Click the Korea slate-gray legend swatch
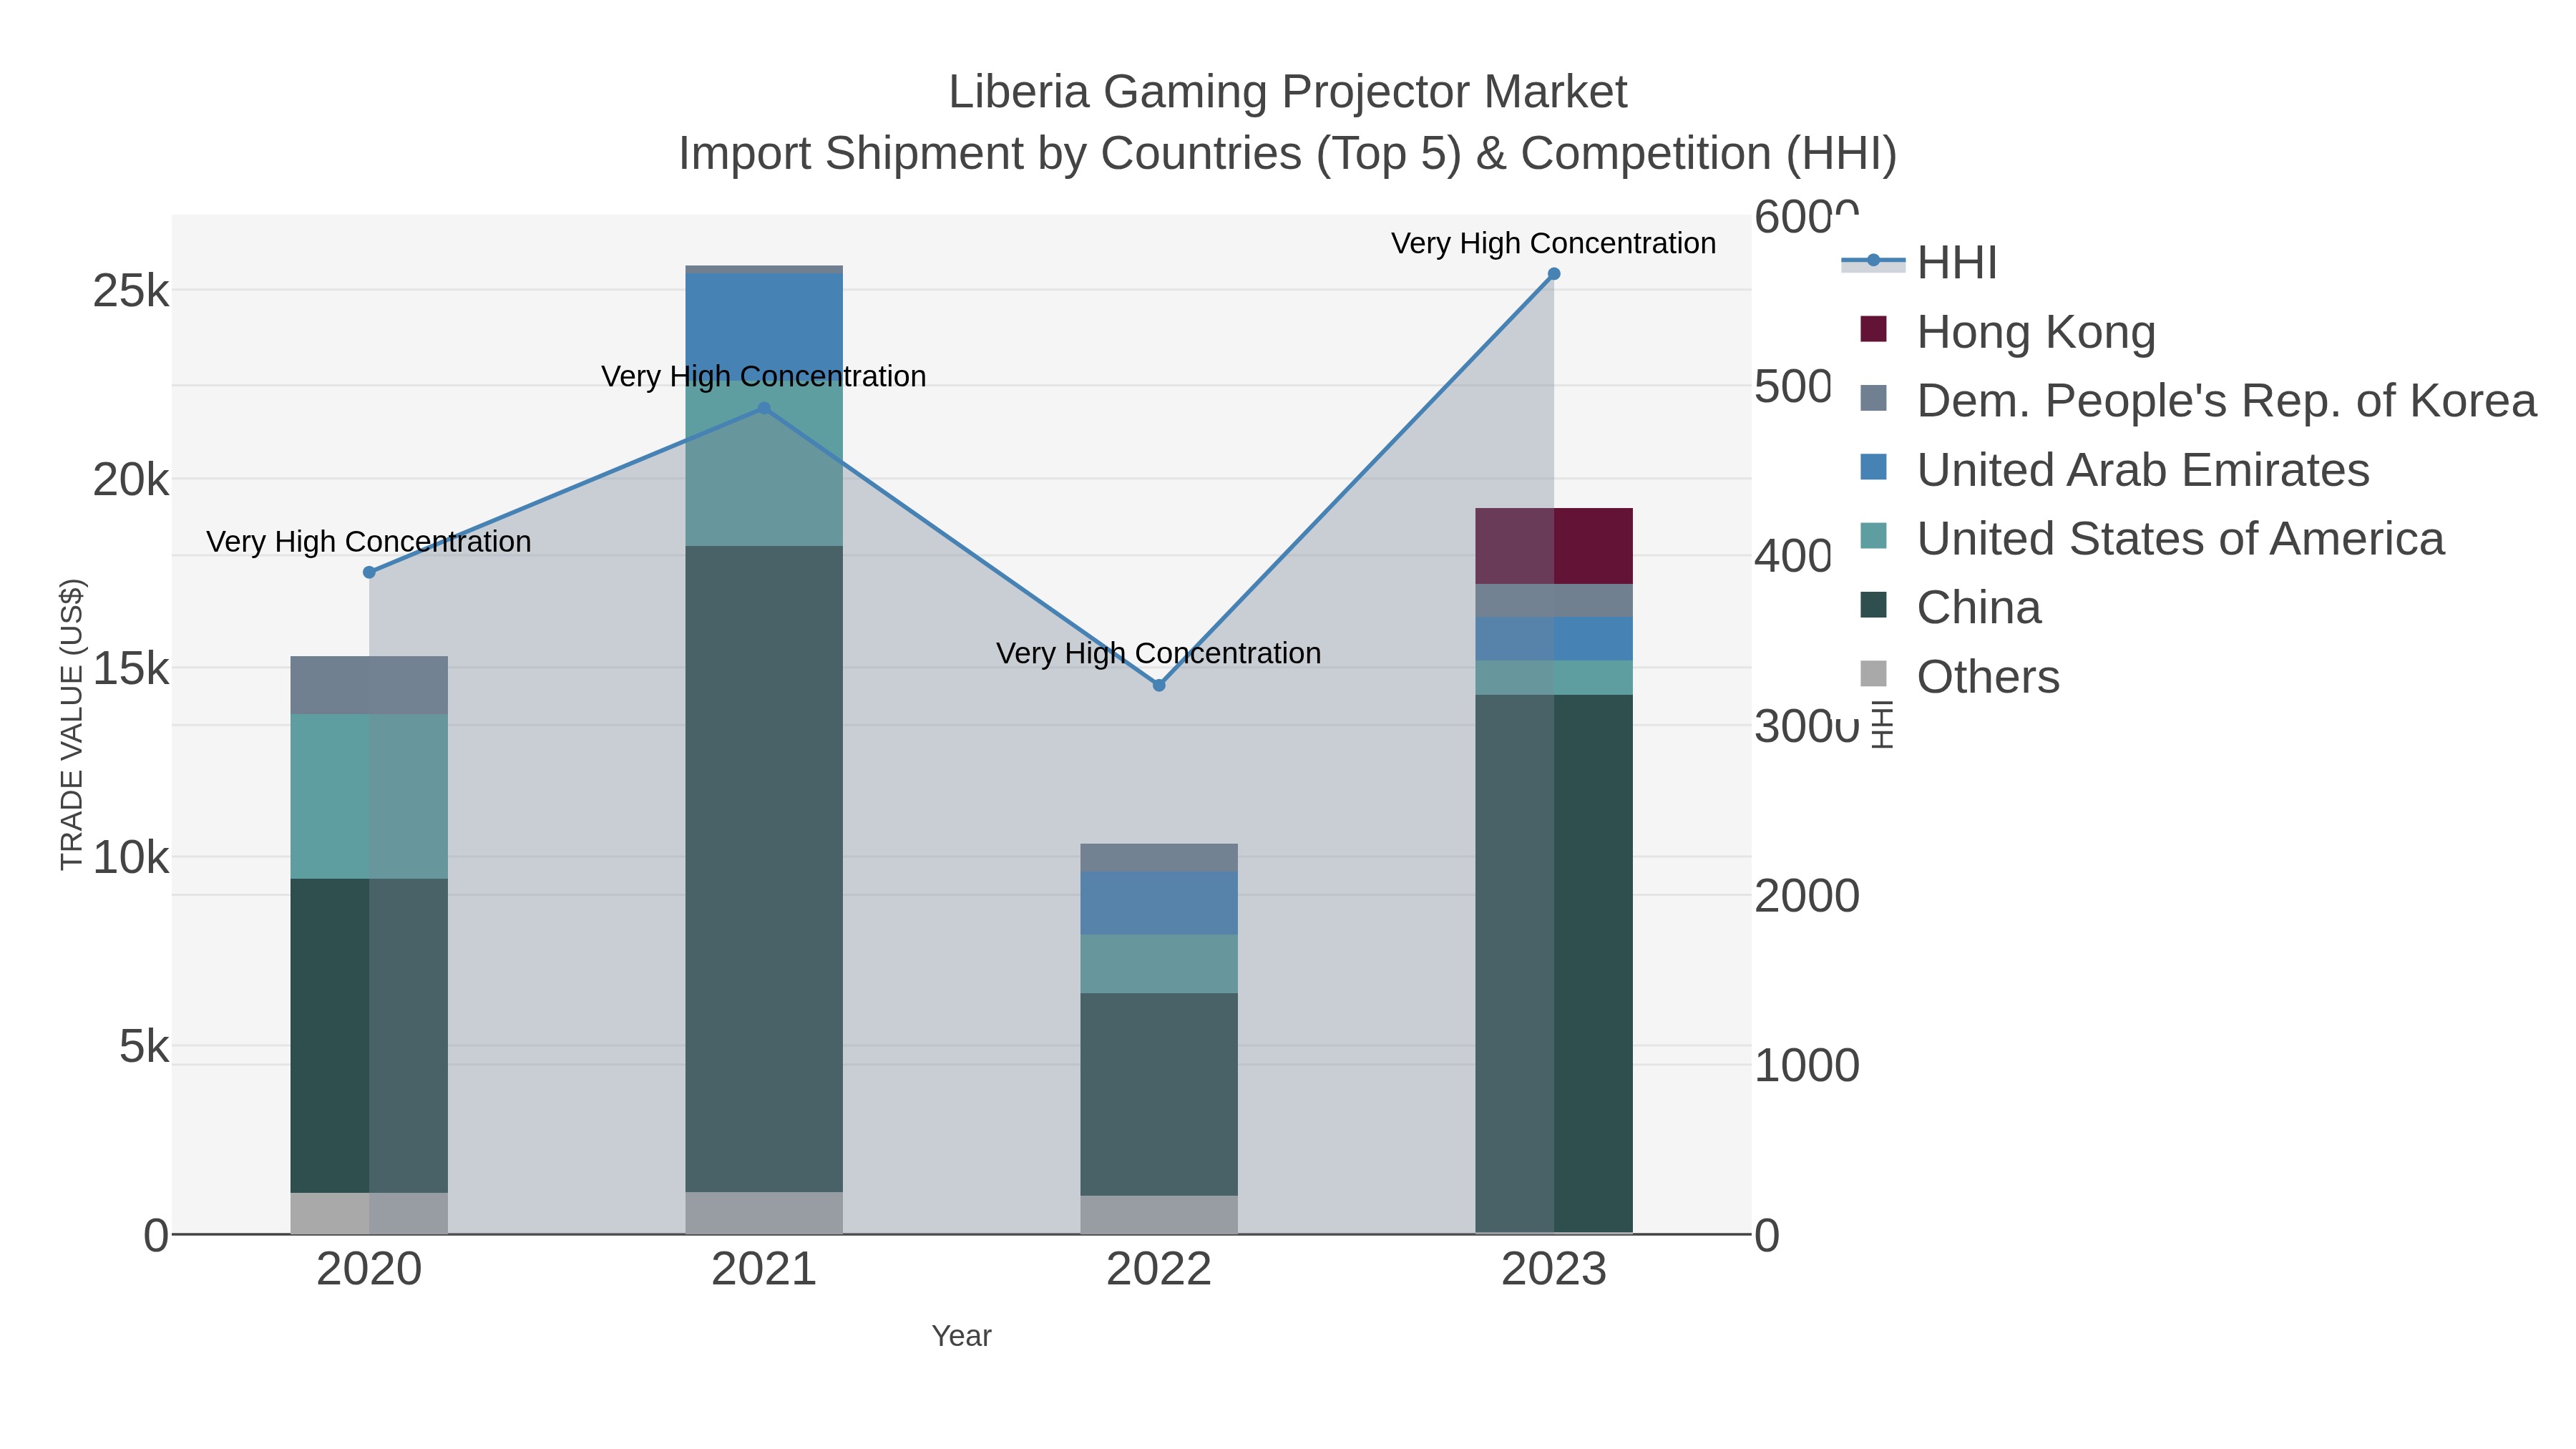The height and width of the screenshot is (1449, 2576). [1873, 398]
